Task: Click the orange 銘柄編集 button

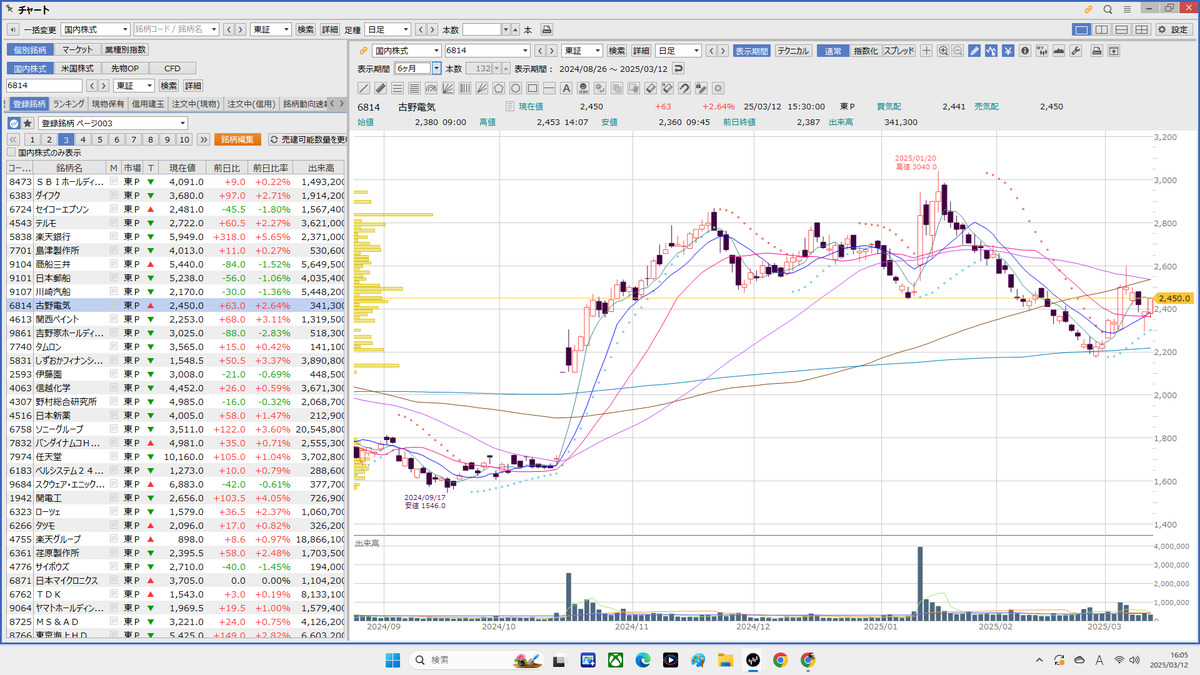Action: pos(238,140)
